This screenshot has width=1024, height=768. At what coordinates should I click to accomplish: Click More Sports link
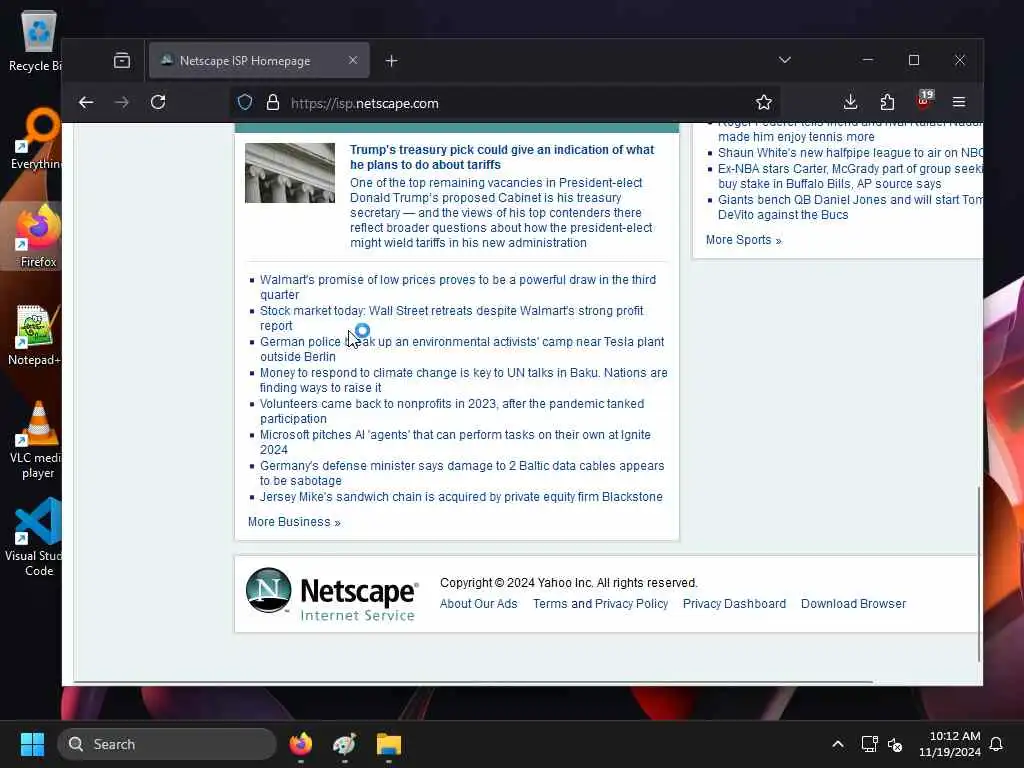pos(743,240)
